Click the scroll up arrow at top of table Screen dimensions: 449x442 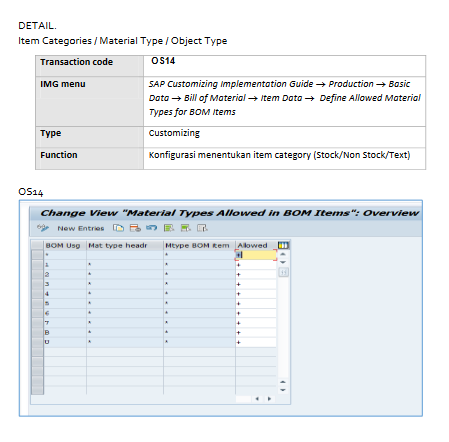(x=283, y=254)
